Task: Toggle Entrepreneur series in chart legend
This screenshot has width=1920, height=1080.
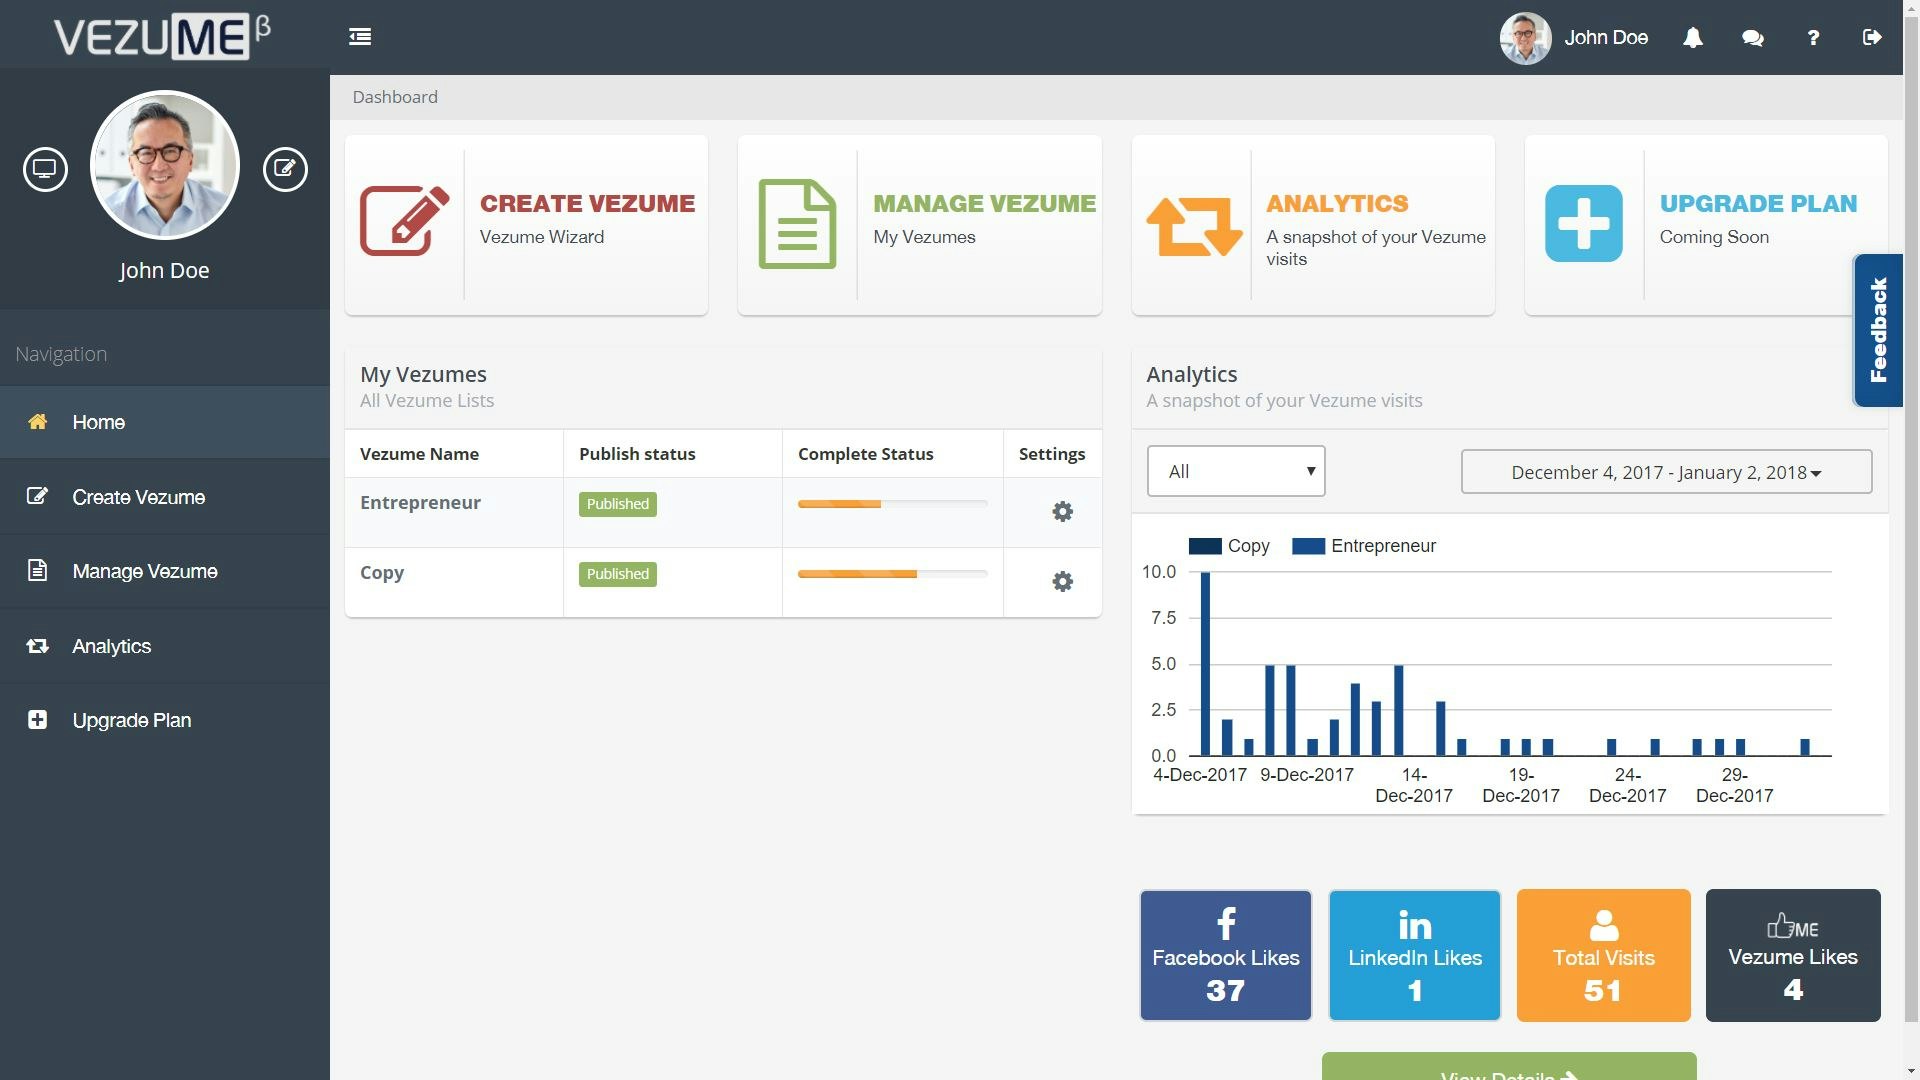Action: (x=1364, y=546)
